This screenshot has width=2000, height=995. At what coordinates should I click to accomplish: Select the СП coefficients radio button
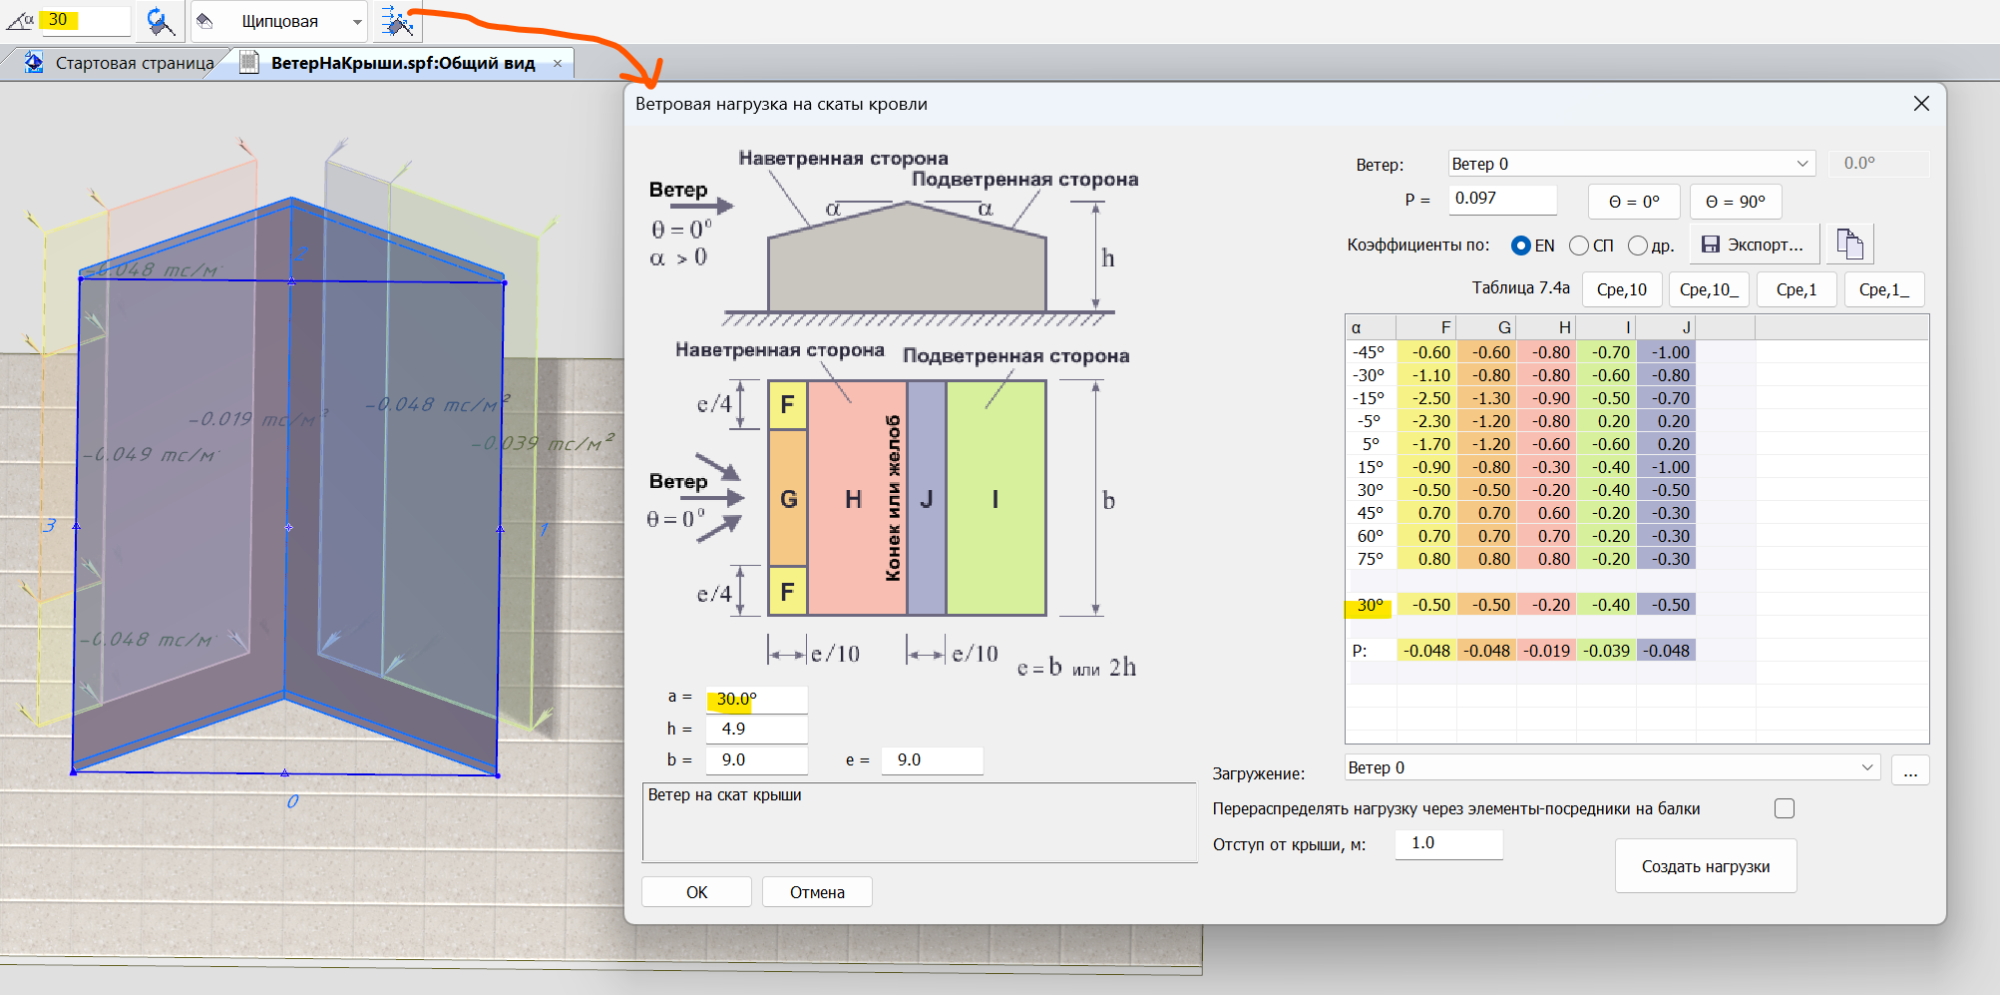1579,245
